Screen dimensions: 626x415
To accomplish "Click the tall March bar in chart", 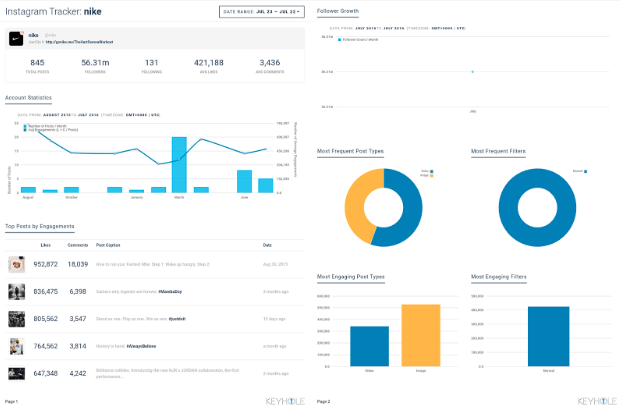I will pyautogui.click(x=180, y=164).
